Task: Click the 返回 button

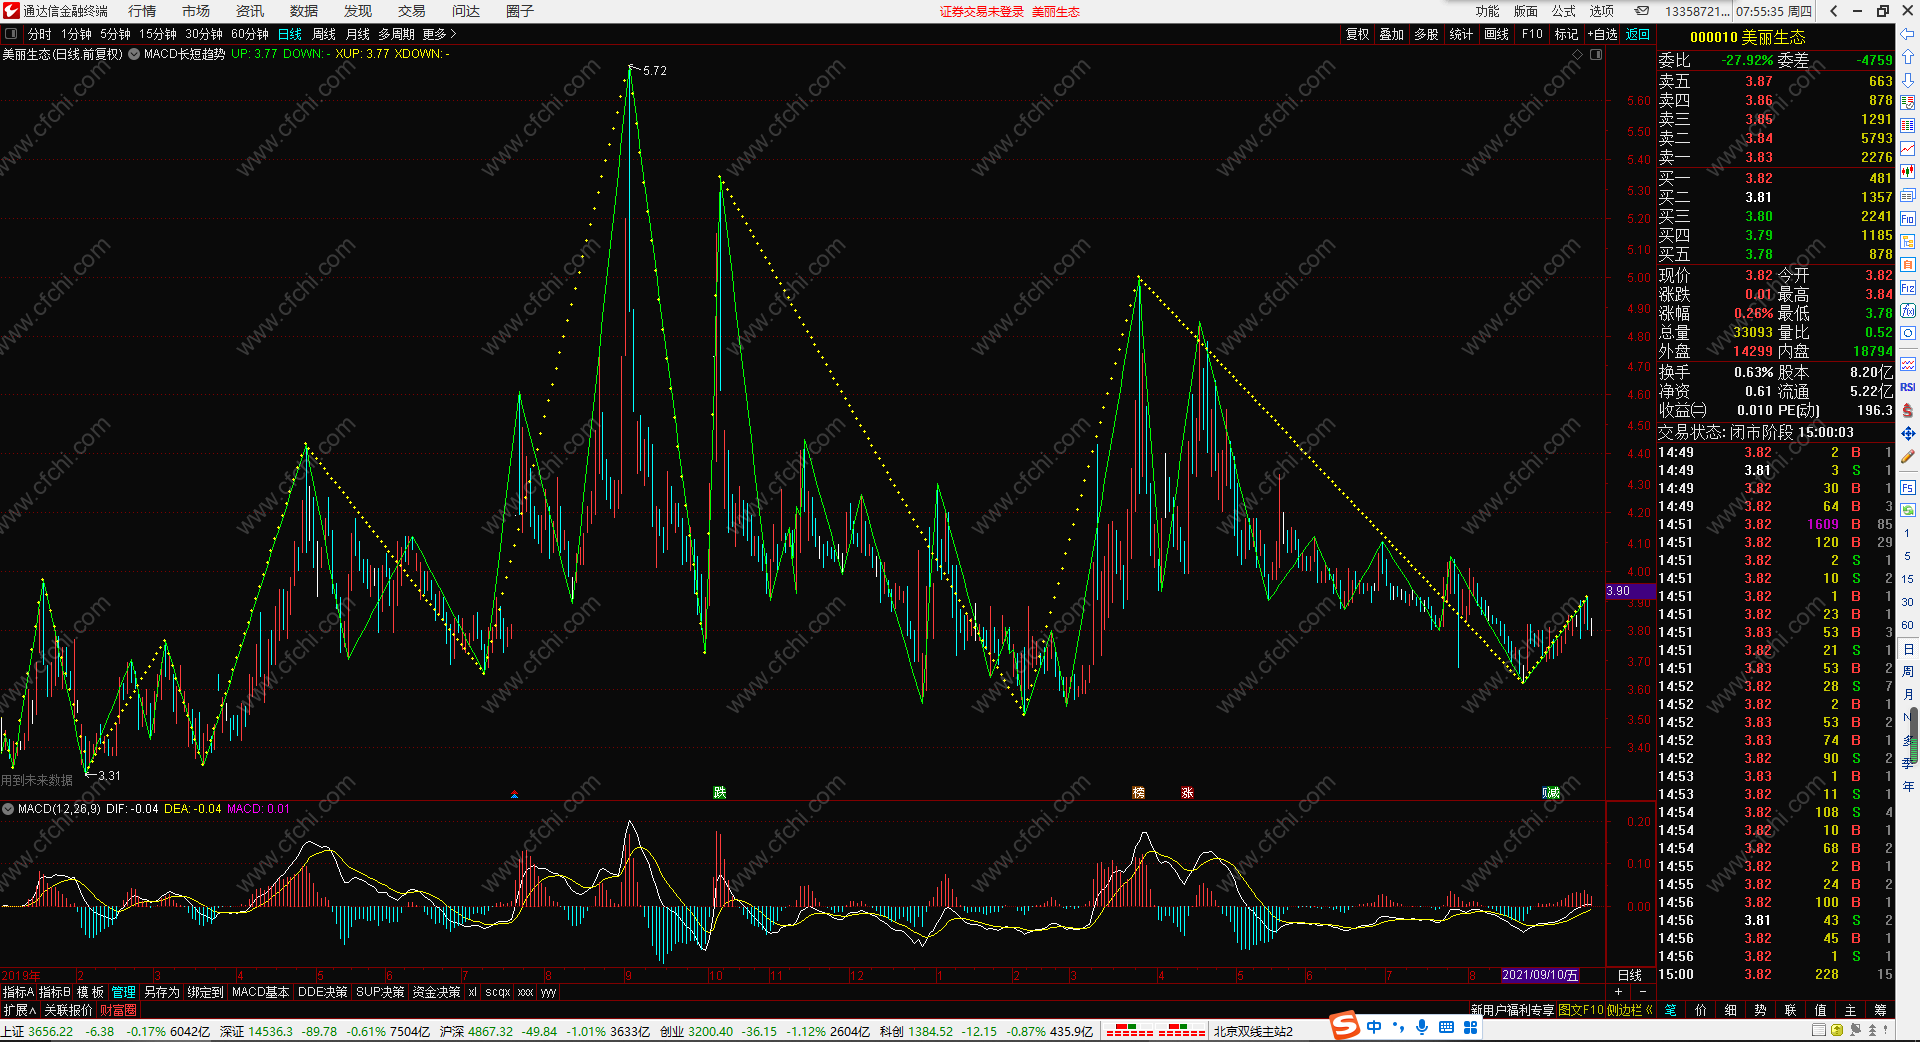Action: coord(1638,34)
